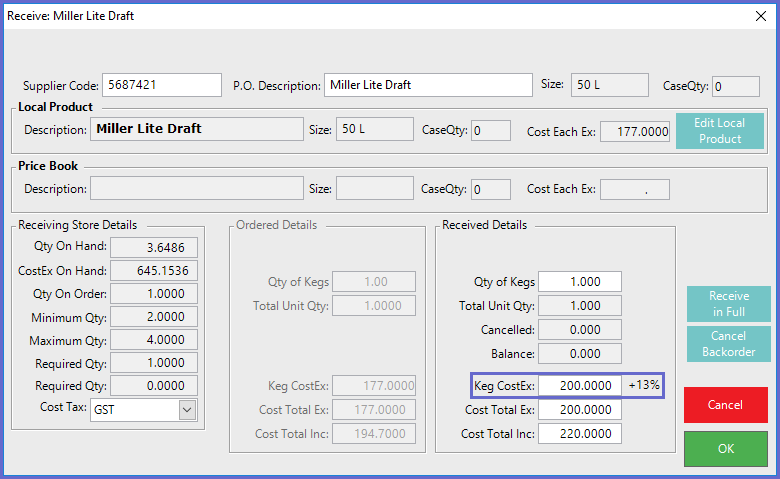The image size is (780, 479).
Task: Click the Balance field in Received Details
Action: (580, 354)
